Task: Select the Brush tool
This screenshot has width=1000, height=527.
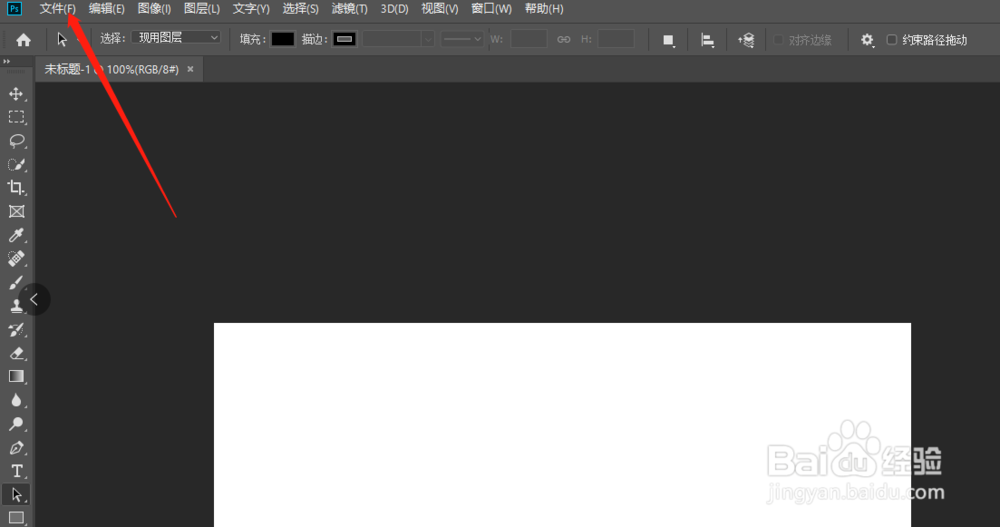Action: (x=16, y=283)
